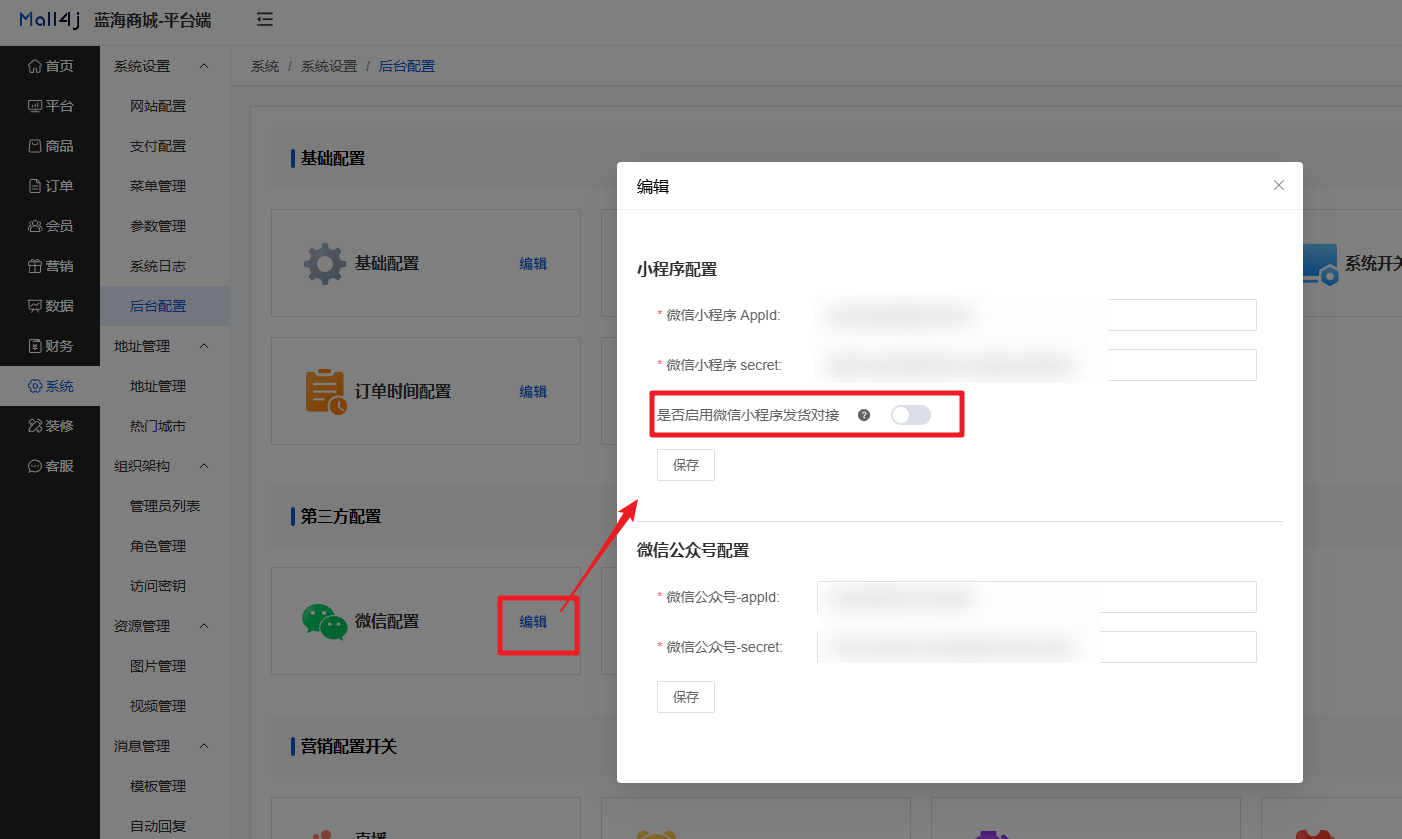Click 保存 under 微信公众号配置
This screenshot has height=839, width=1402.
tap(686, 697)
